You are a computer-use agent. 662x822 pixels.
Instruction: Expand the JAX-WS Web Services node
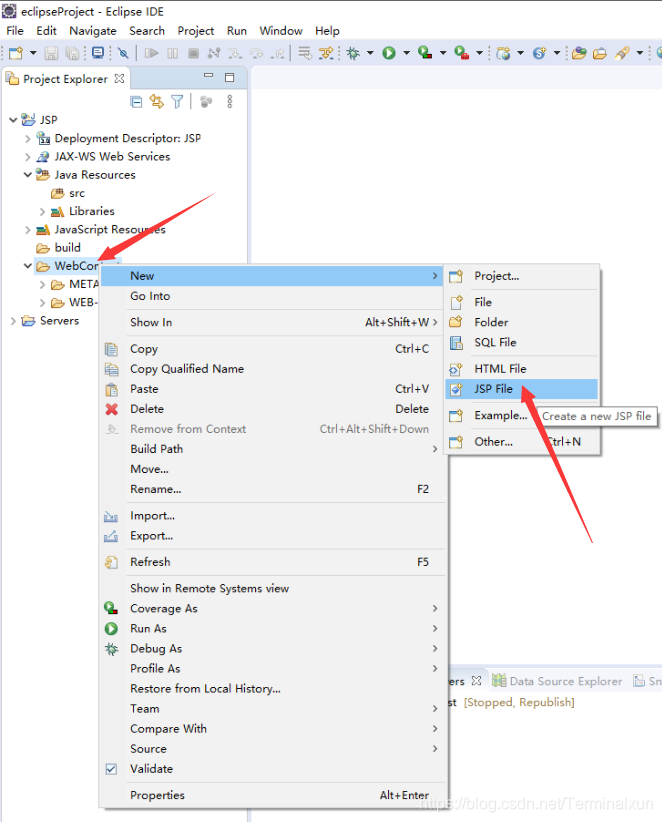(28, 157)
